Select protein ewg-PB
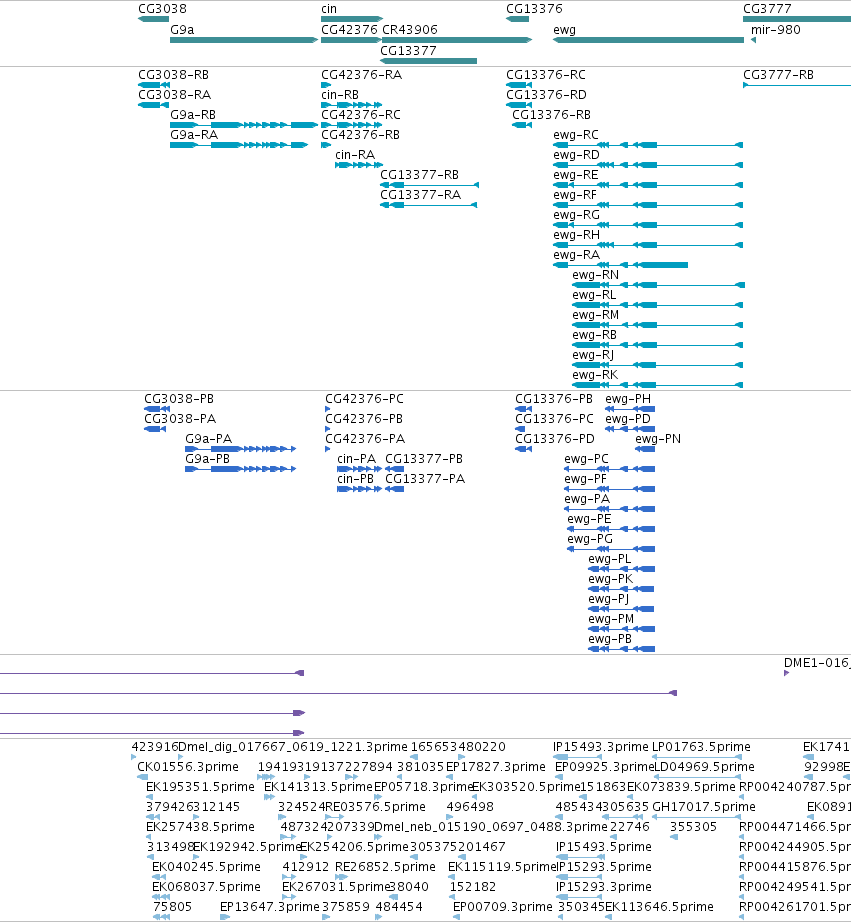851x922 pixels. pos(610,639)
